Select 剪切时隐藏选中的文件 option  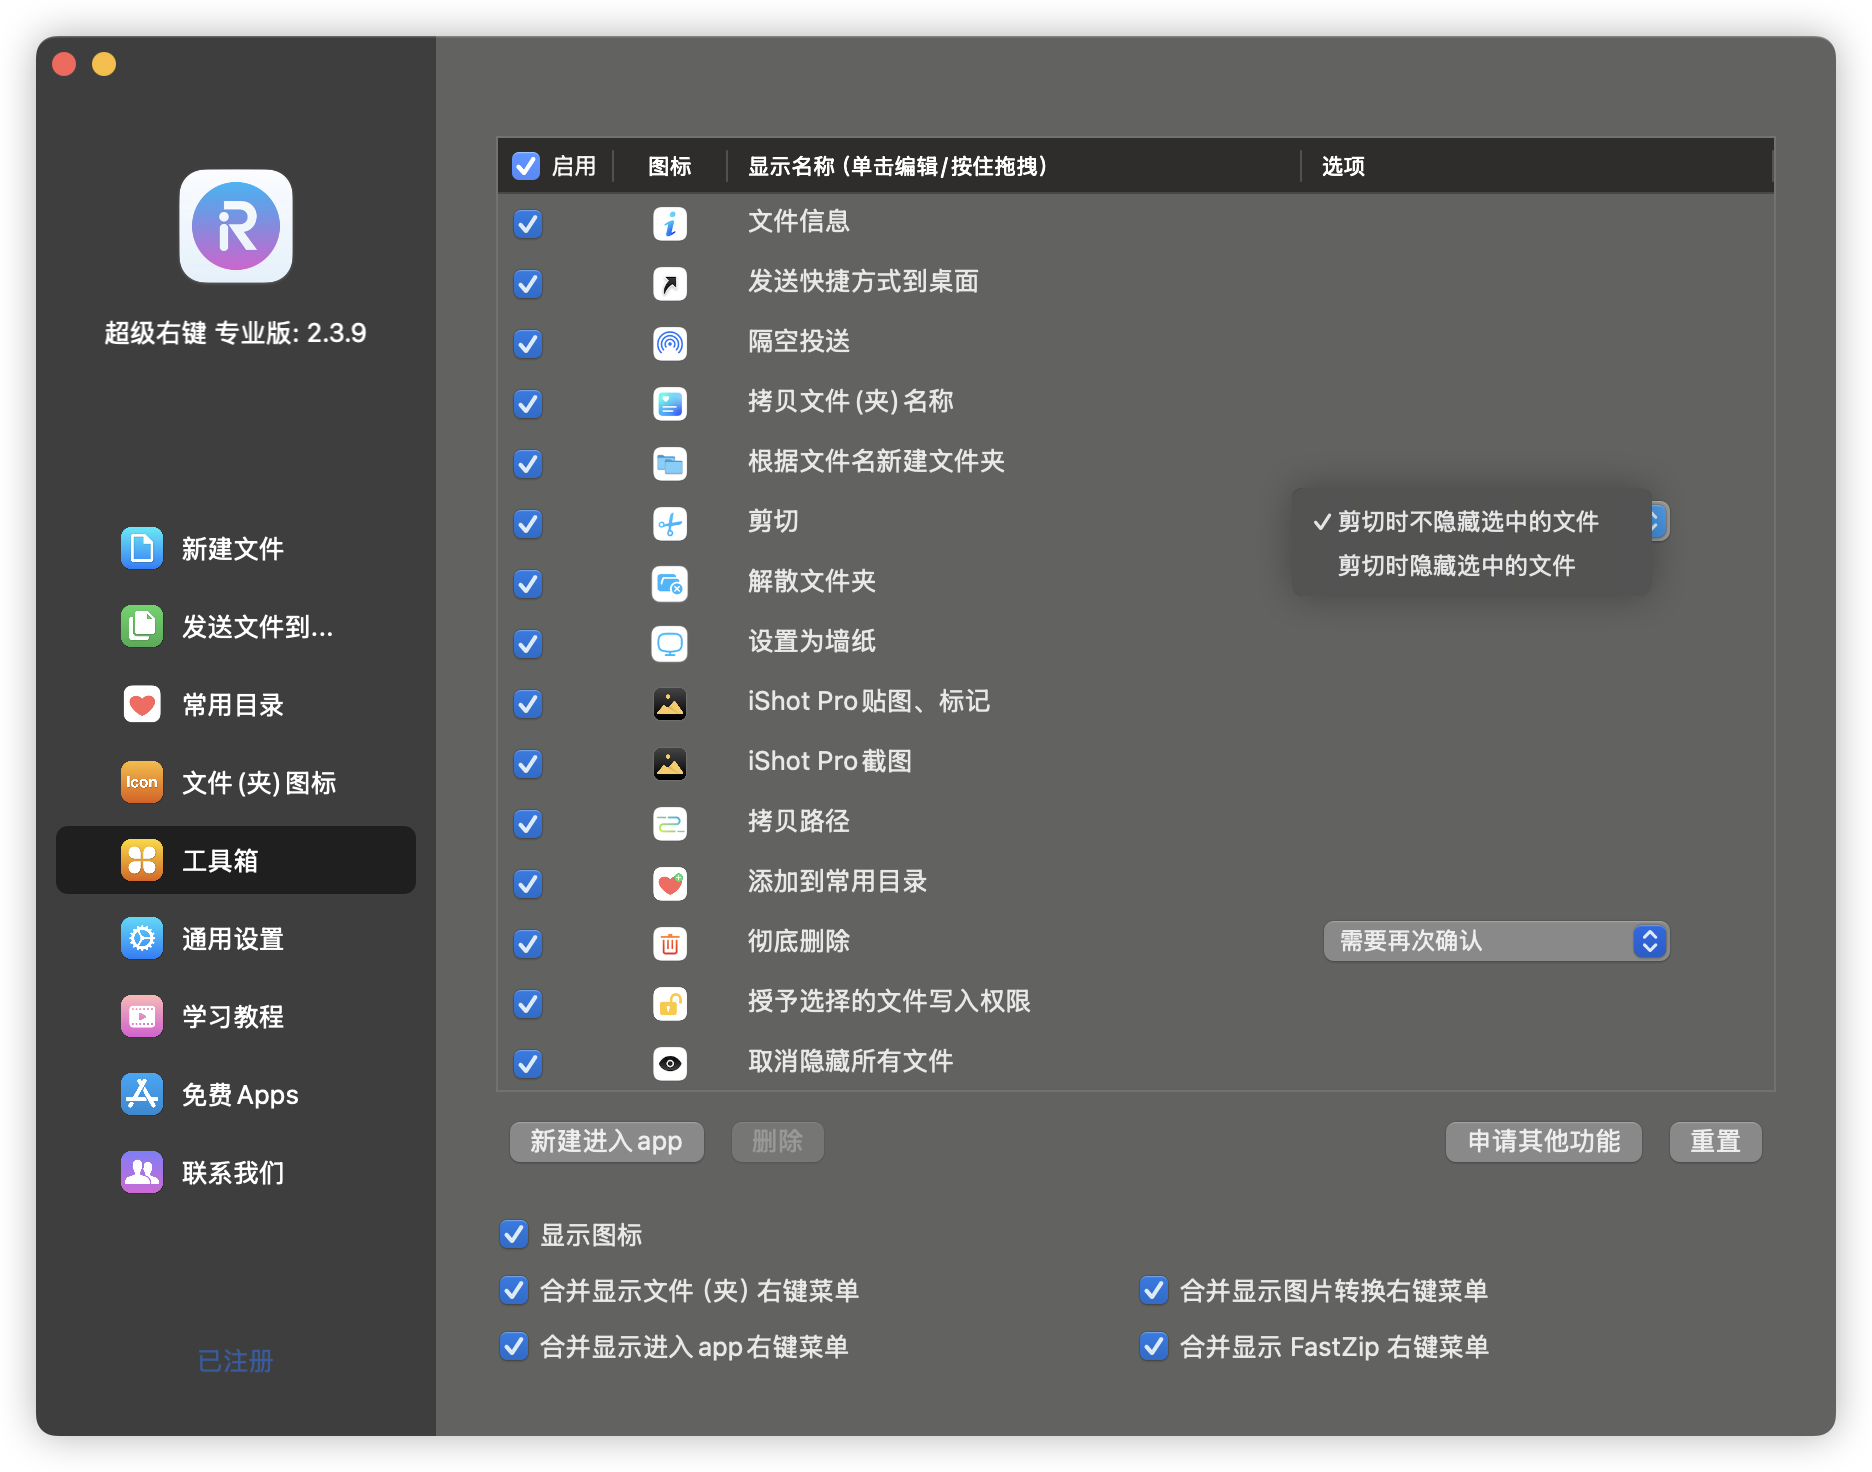pyautogui.click(x=1456, y=566)
